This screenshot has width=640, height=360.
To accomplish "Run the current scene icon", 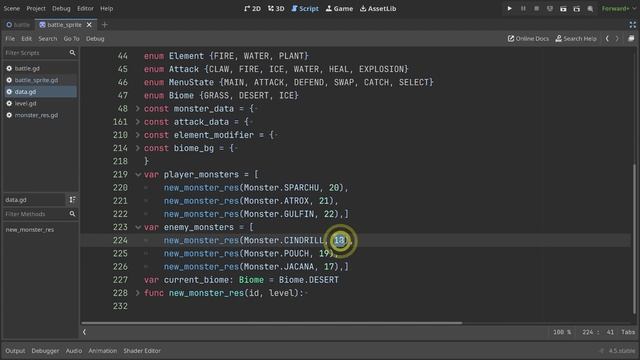I will coord(563,9).
